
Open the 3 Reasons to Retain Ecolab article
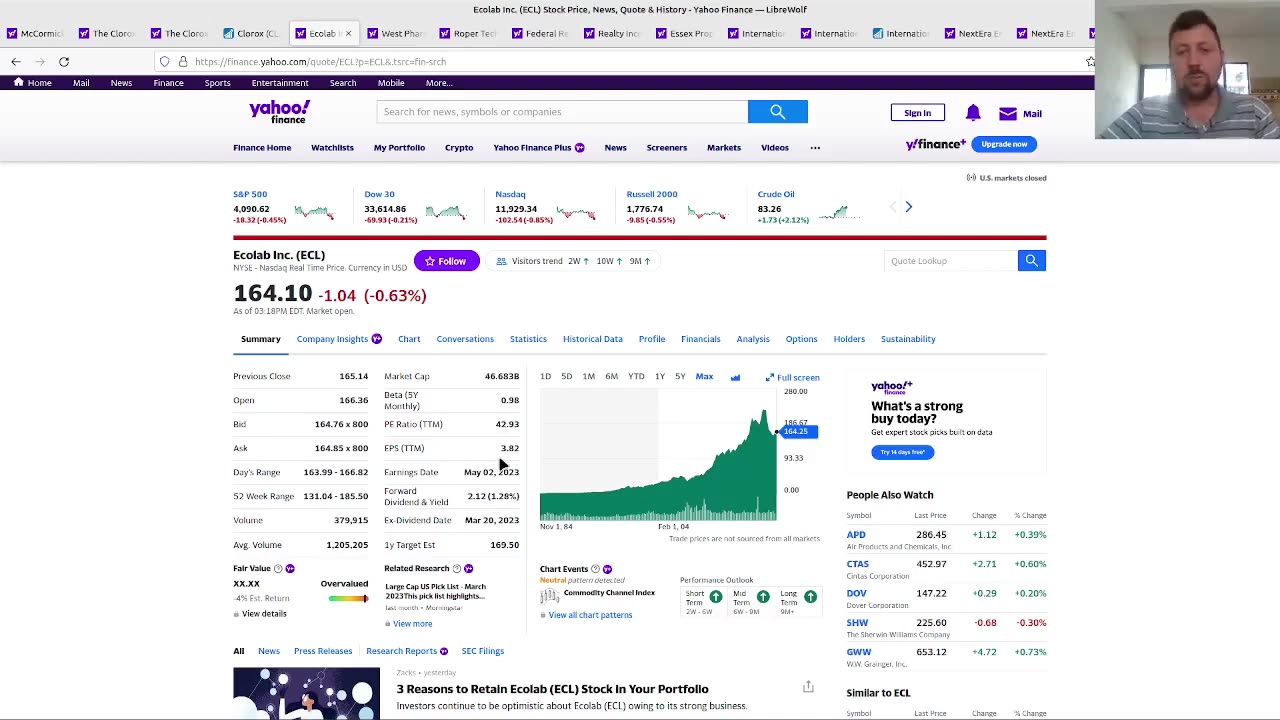pyautogui.click(x=552, y=689)
